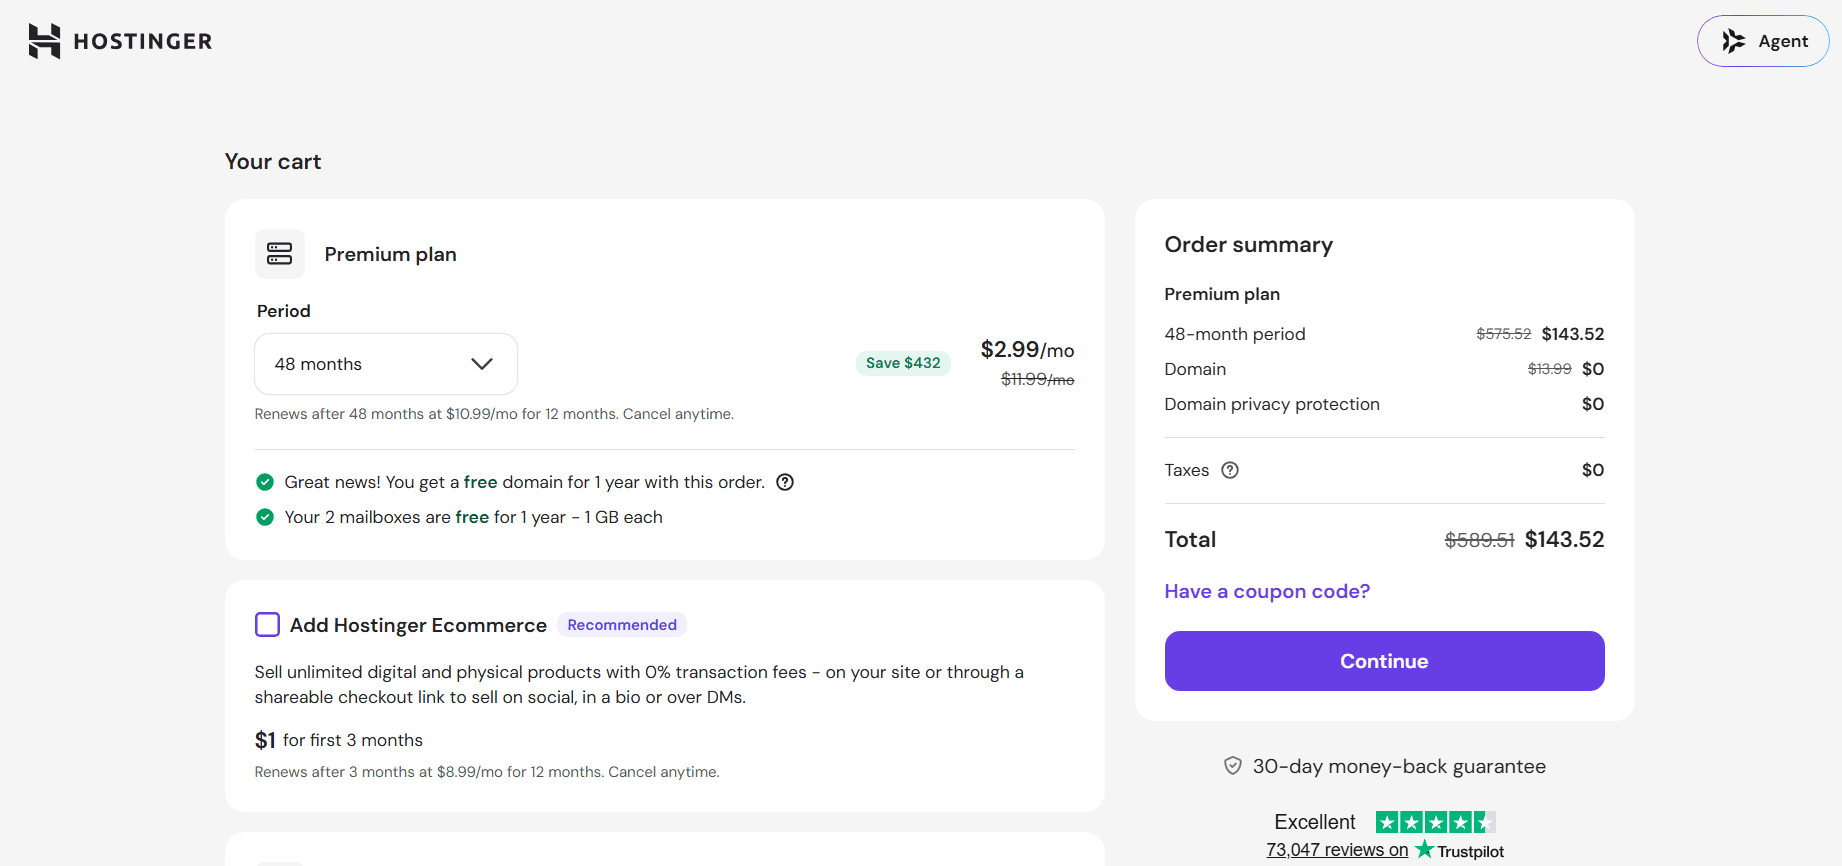Click the chevron arrow in period selector

(482, 364)
